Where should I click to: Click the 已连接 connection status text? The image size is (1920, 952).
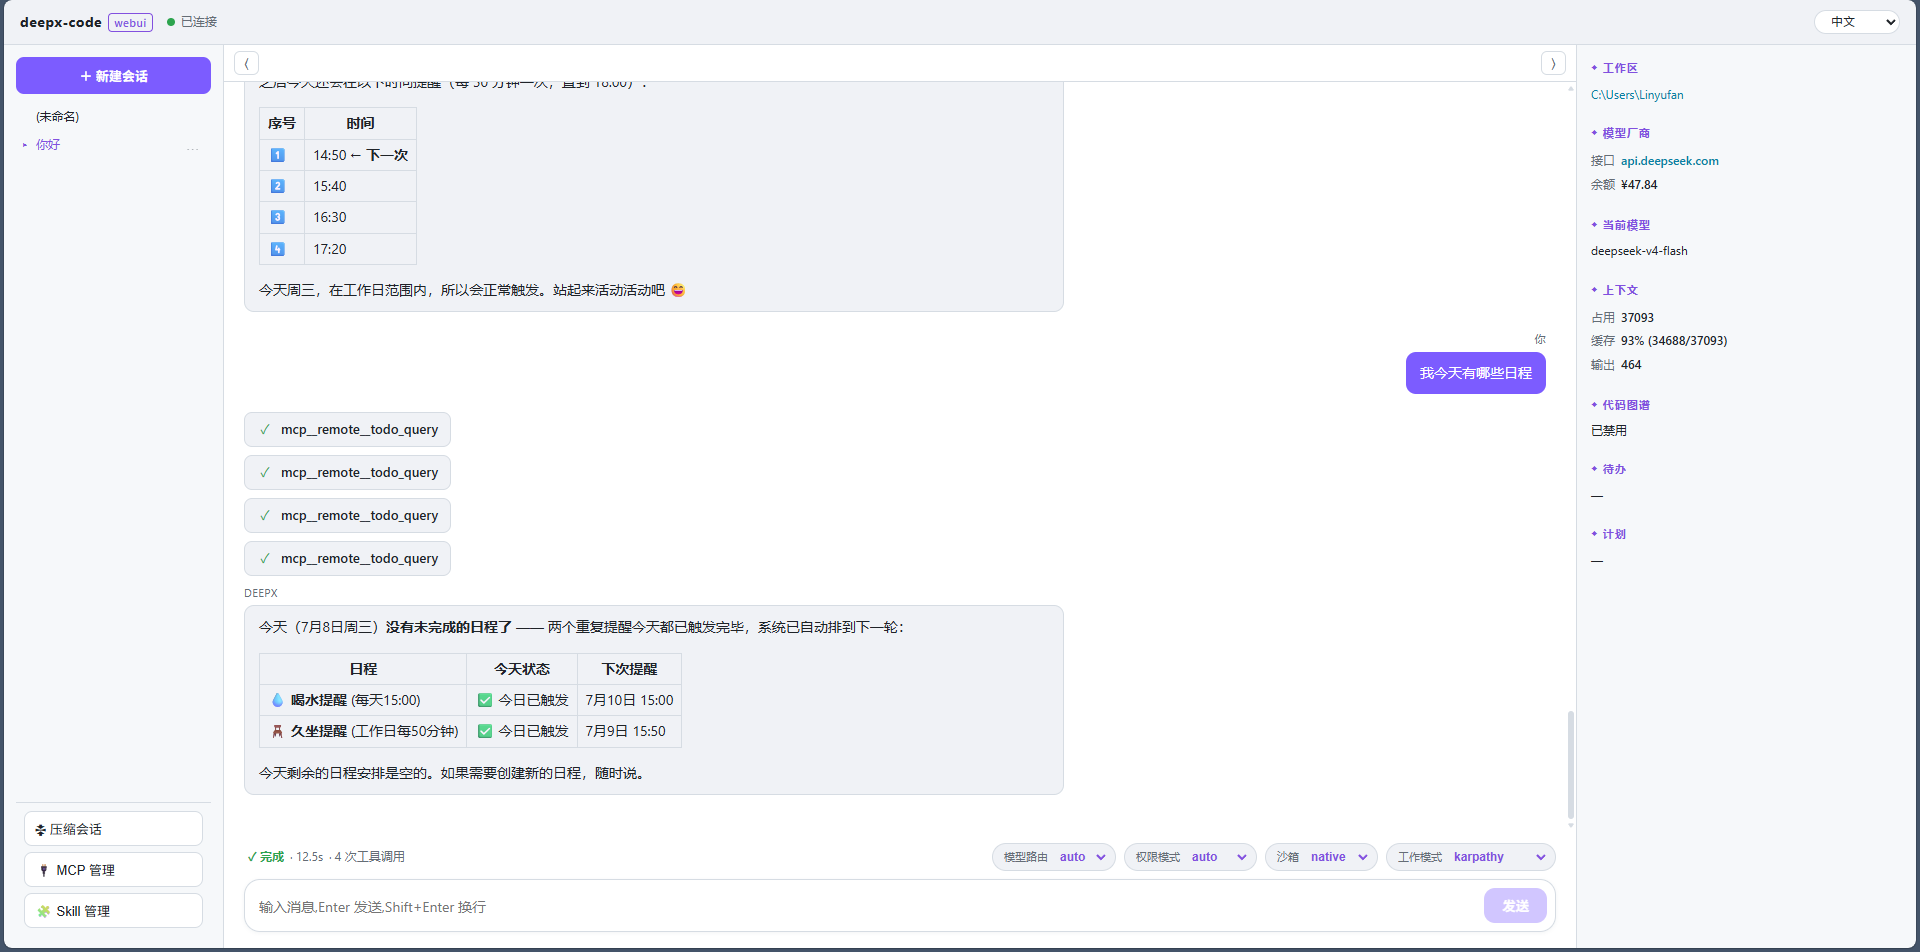click(x=199, y=22)
